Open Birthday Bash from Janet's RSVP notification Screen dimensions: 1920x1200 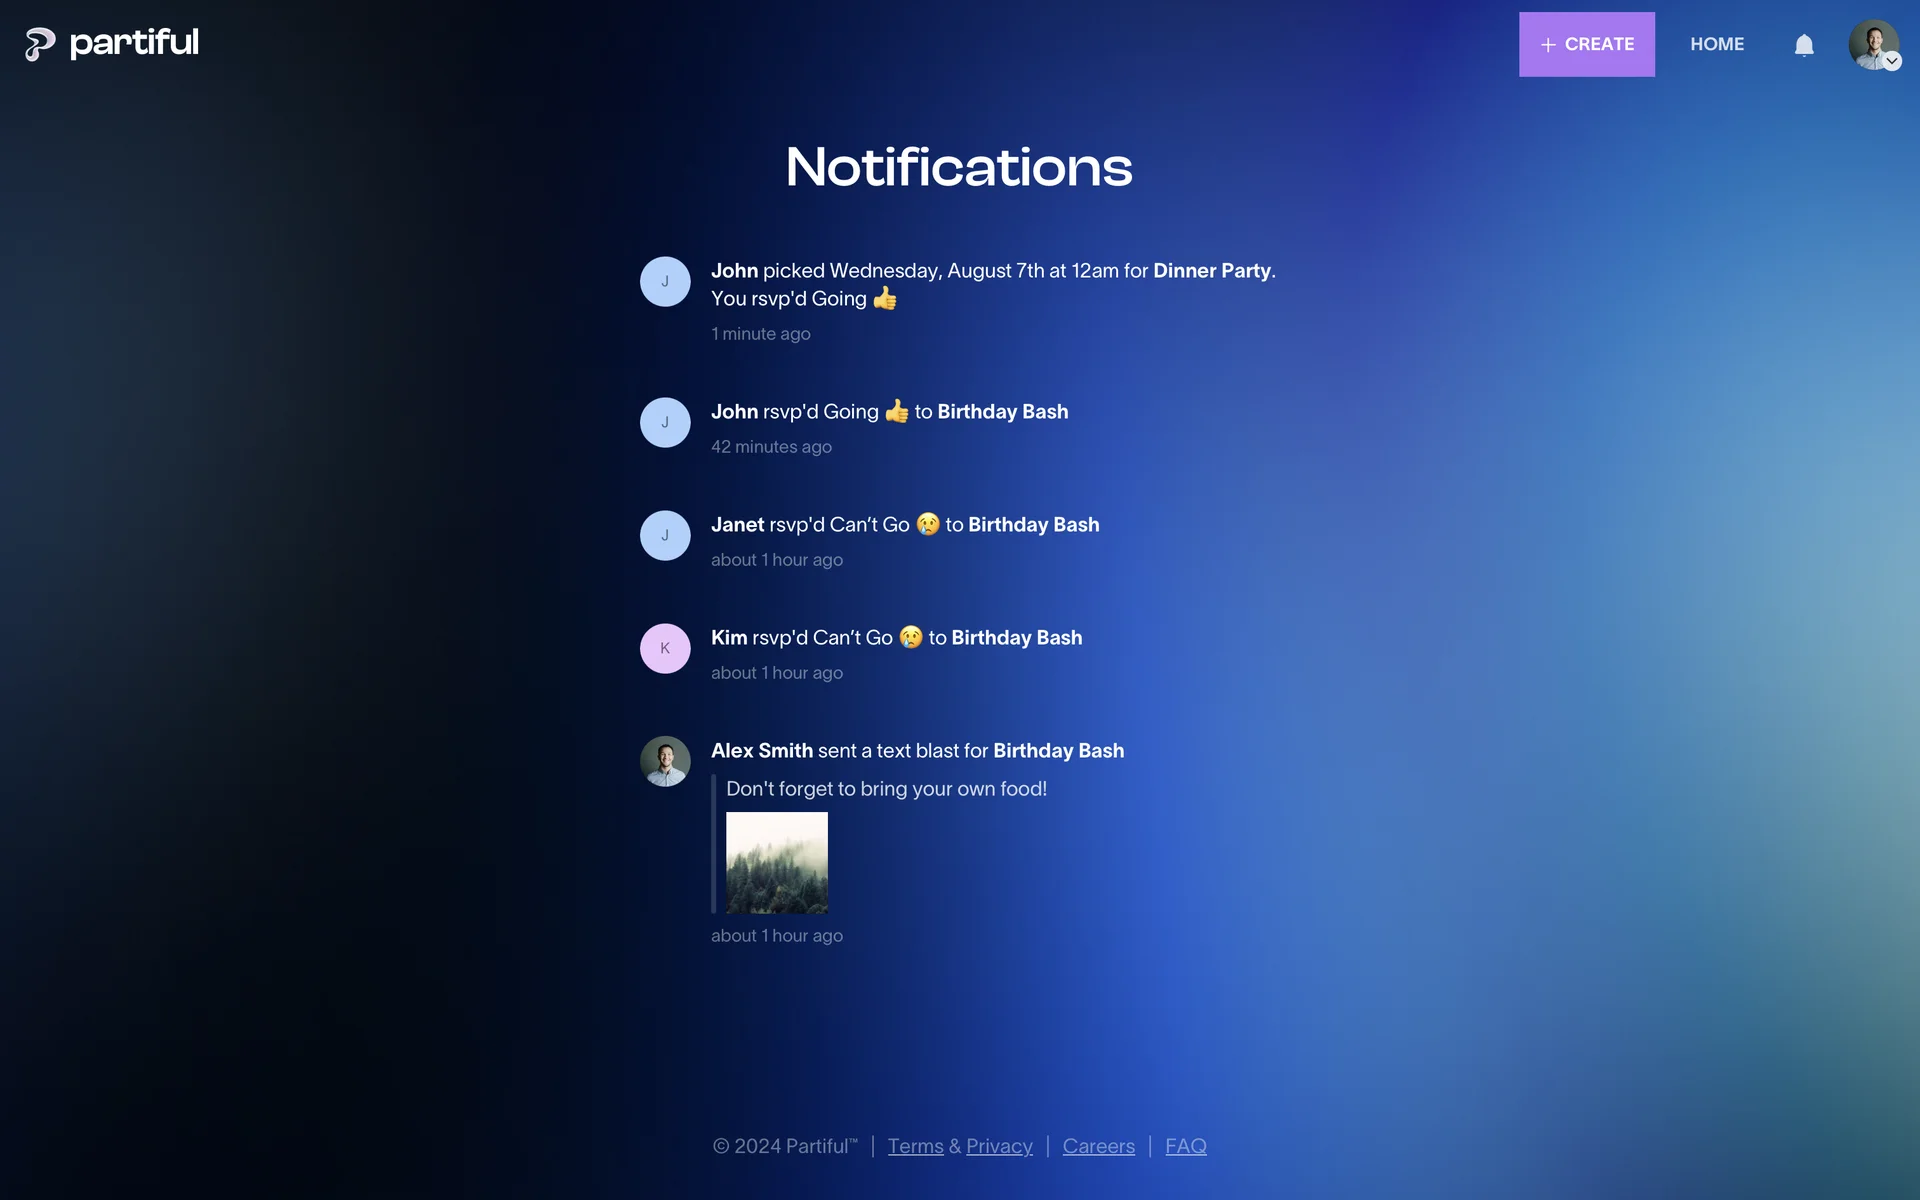coord(1033,525)
